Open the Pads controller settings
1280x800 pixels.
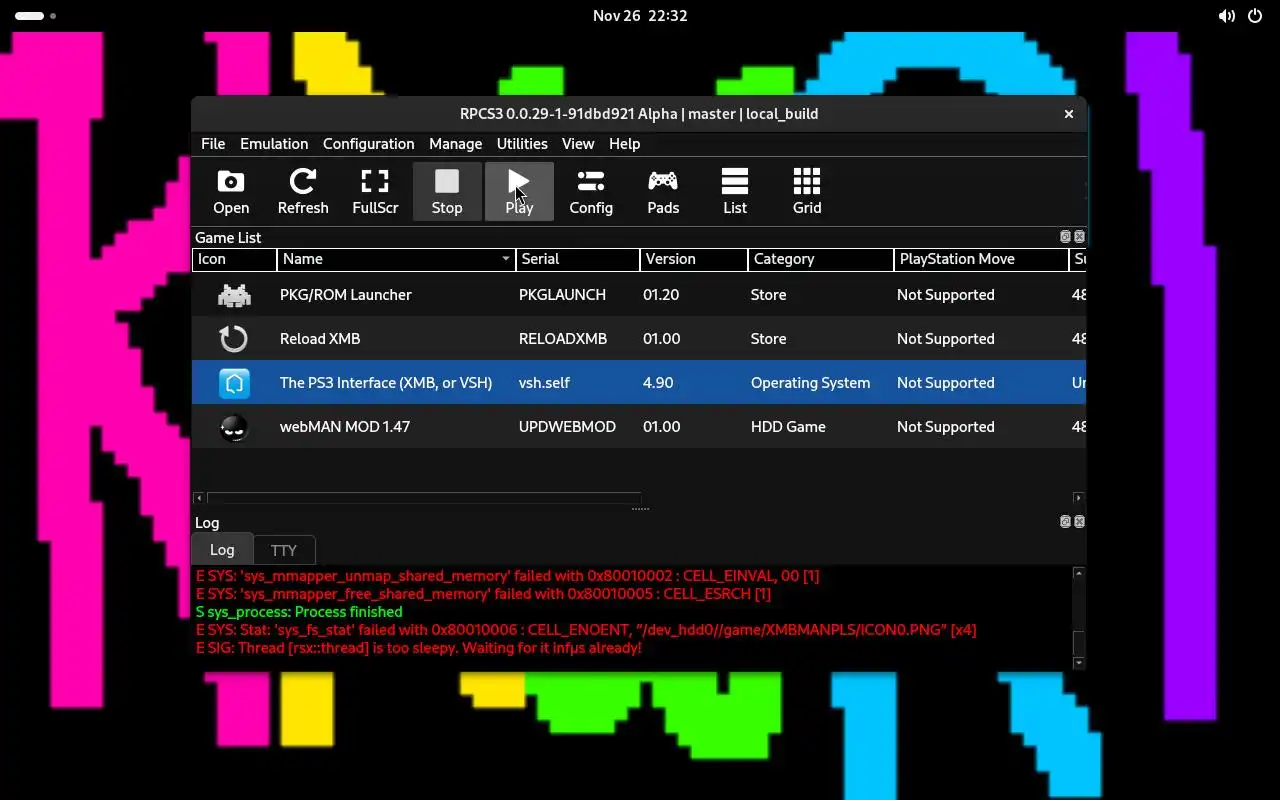click(663, 191)
